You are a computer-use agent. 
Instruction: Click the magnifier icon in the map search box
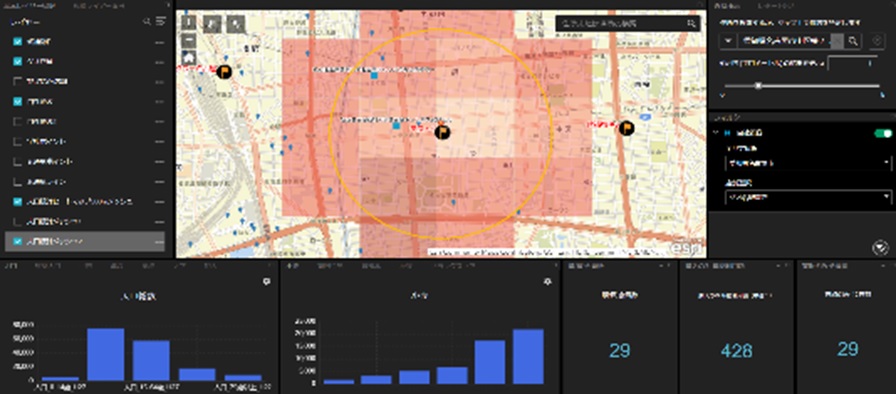(x=691, y=23)
